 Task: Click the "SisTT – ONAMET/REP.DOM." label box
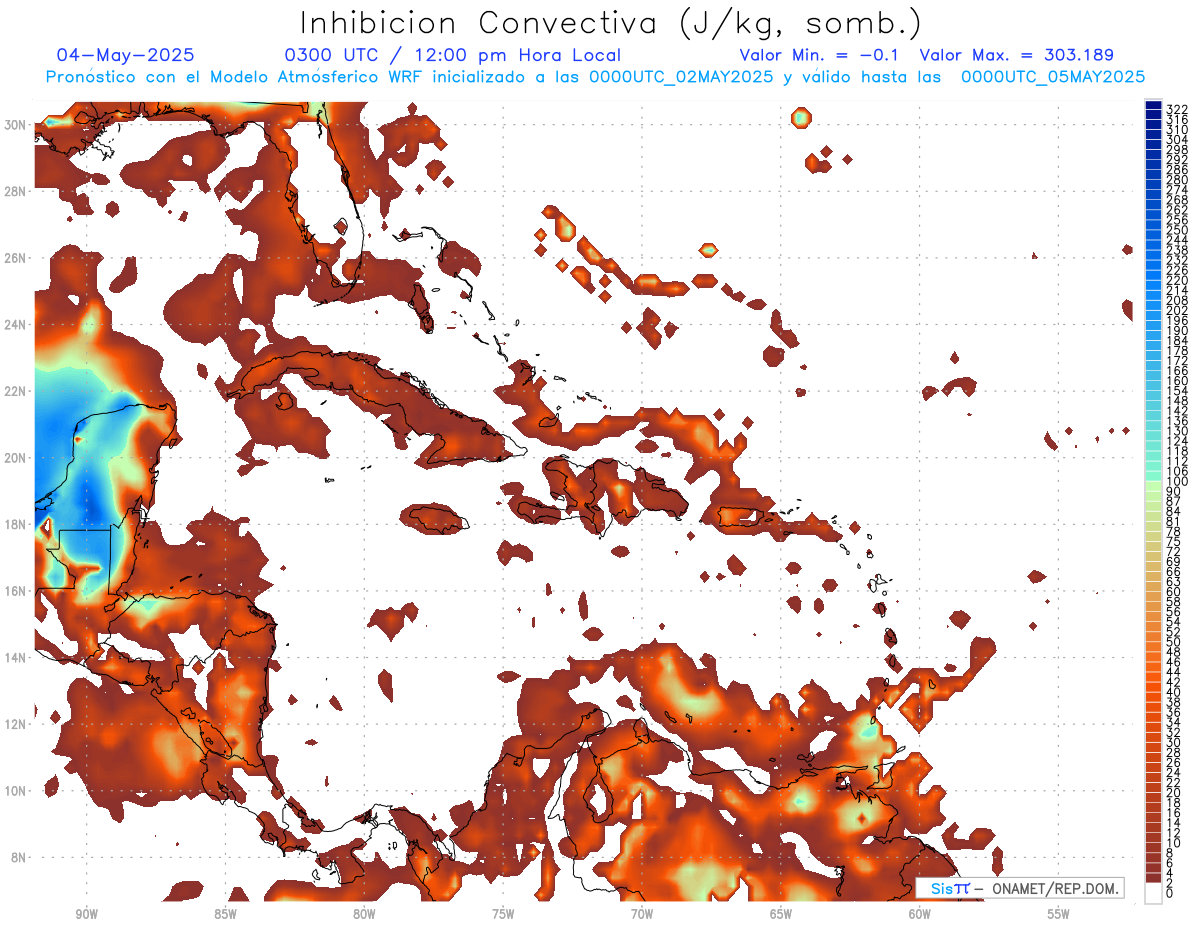point(1019,888)
